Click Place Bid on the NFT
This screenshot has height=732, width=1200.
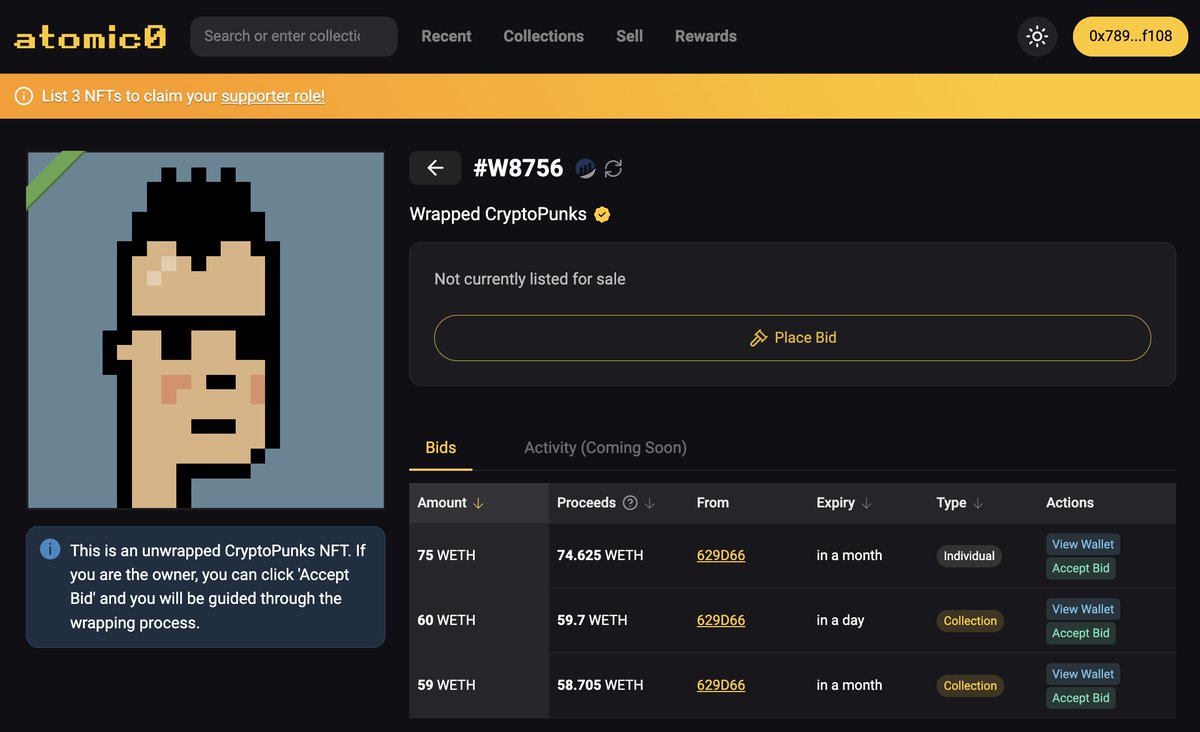coord(792,337)
